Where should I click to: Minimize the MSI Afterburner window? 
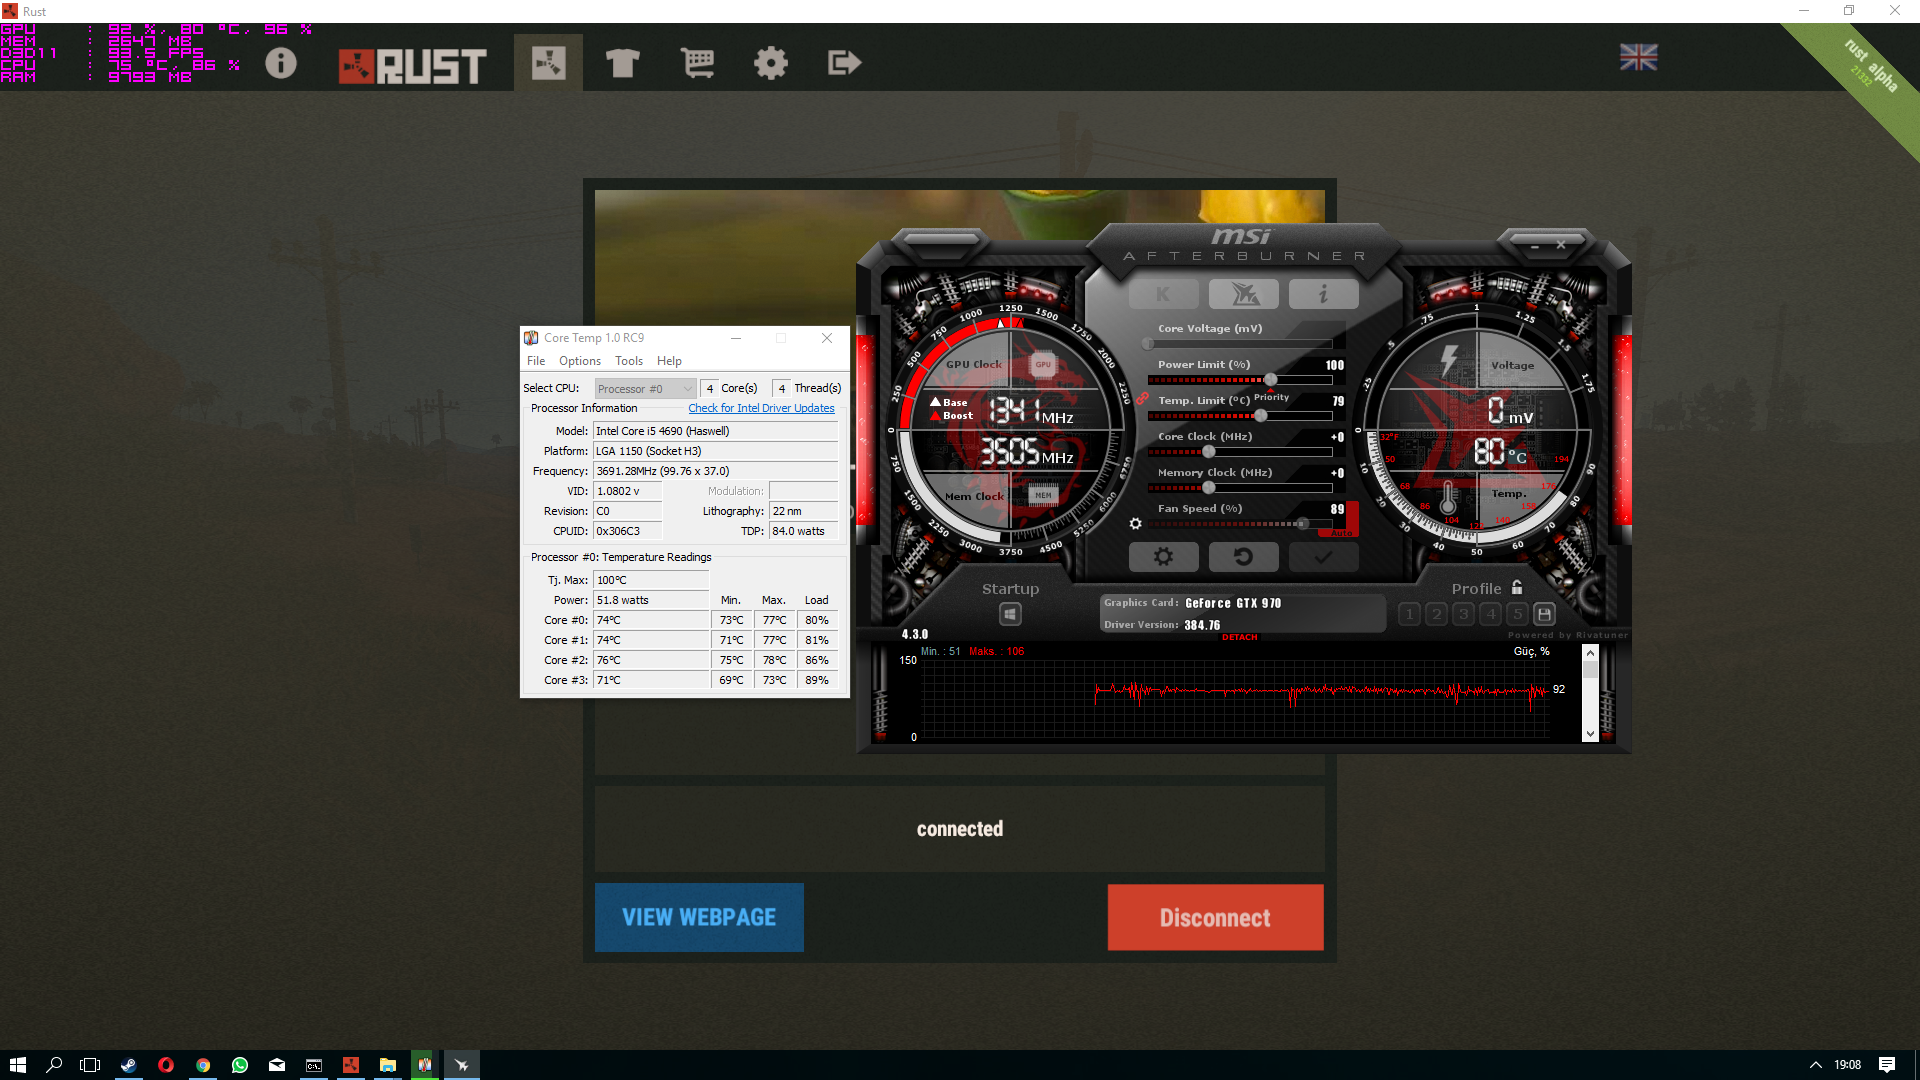(x=1535, y=245)
